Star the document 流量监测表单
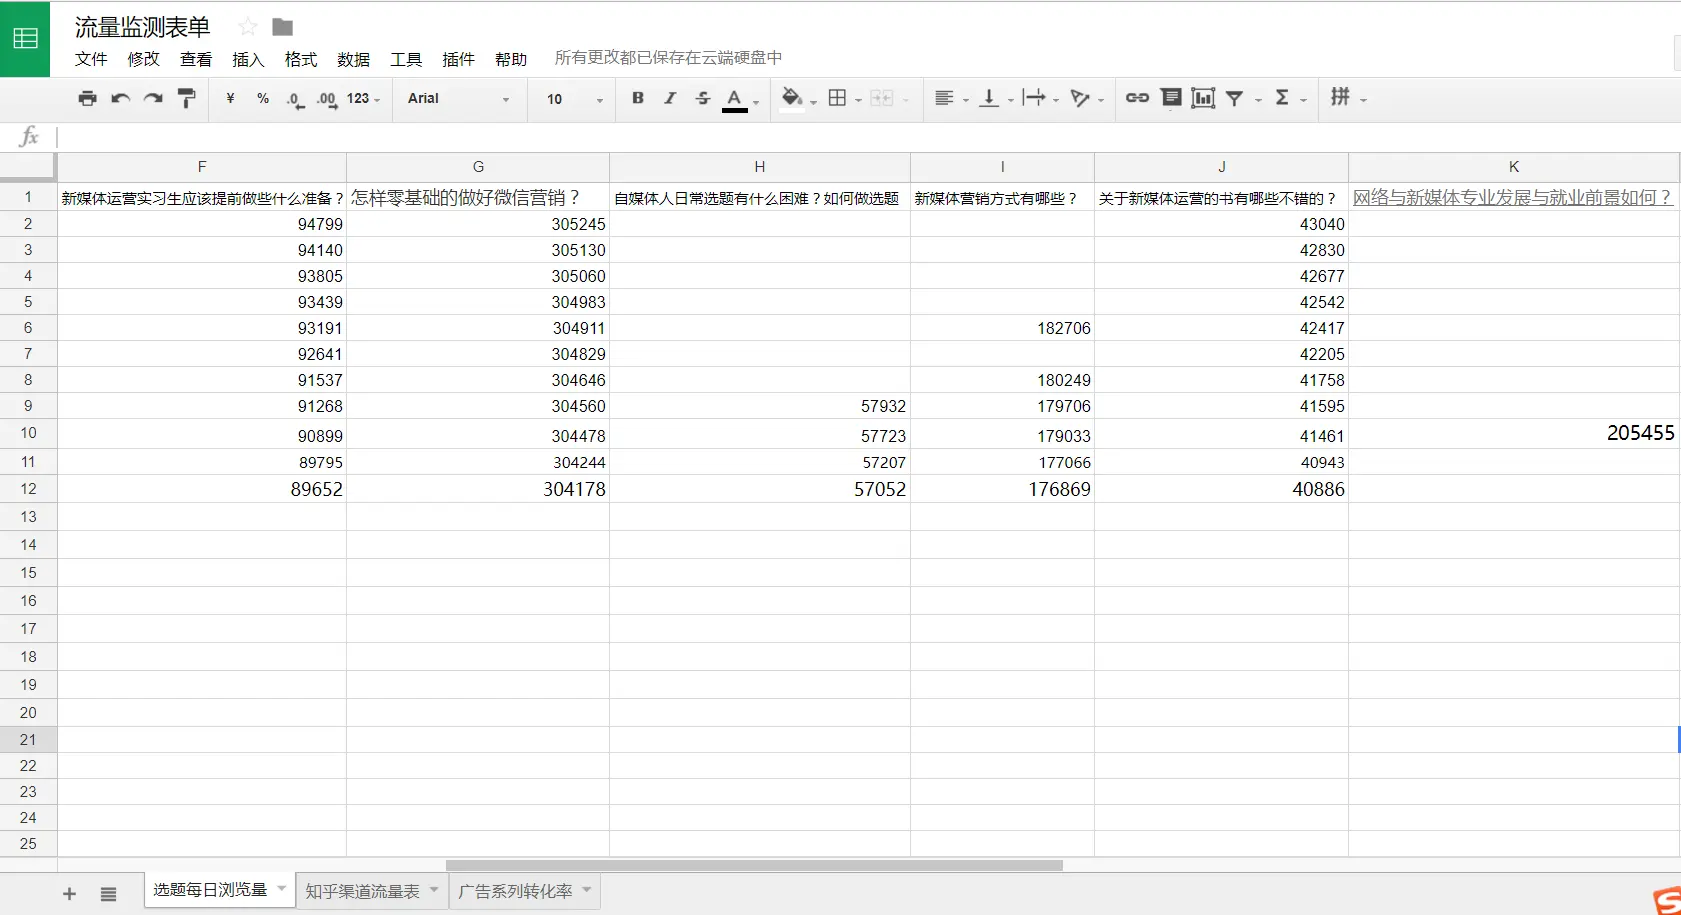This screenshot has width=1681, height=915. pyautogui.click(x=248, y=27)
